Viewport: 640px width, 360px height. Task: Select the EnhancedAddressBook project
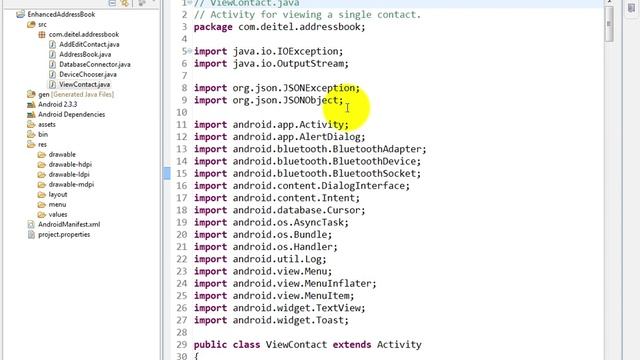tap(61, 14)
